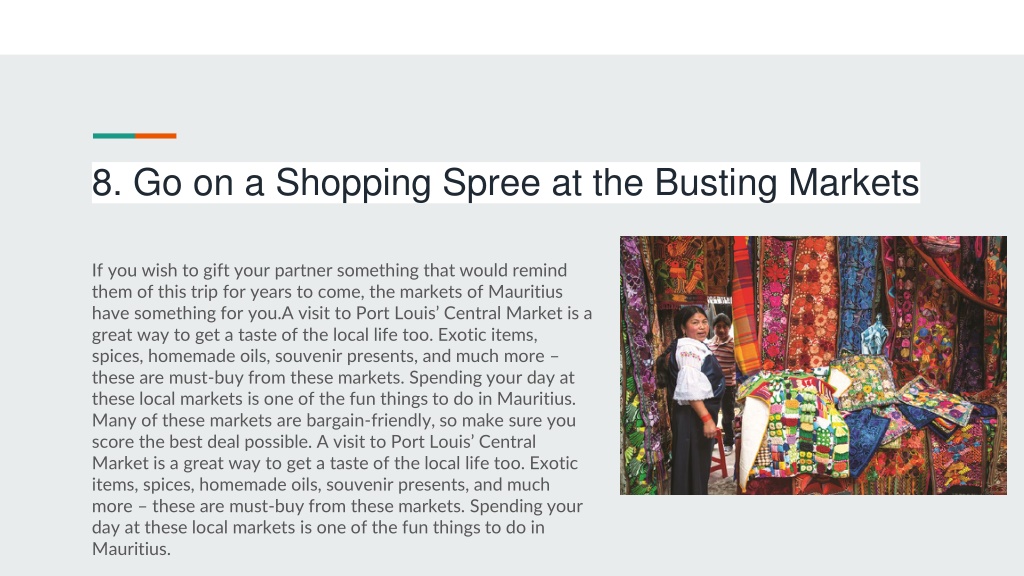Click the number "8." in the title
Viewport: 1024px width, 576px height.
(106, 183)
